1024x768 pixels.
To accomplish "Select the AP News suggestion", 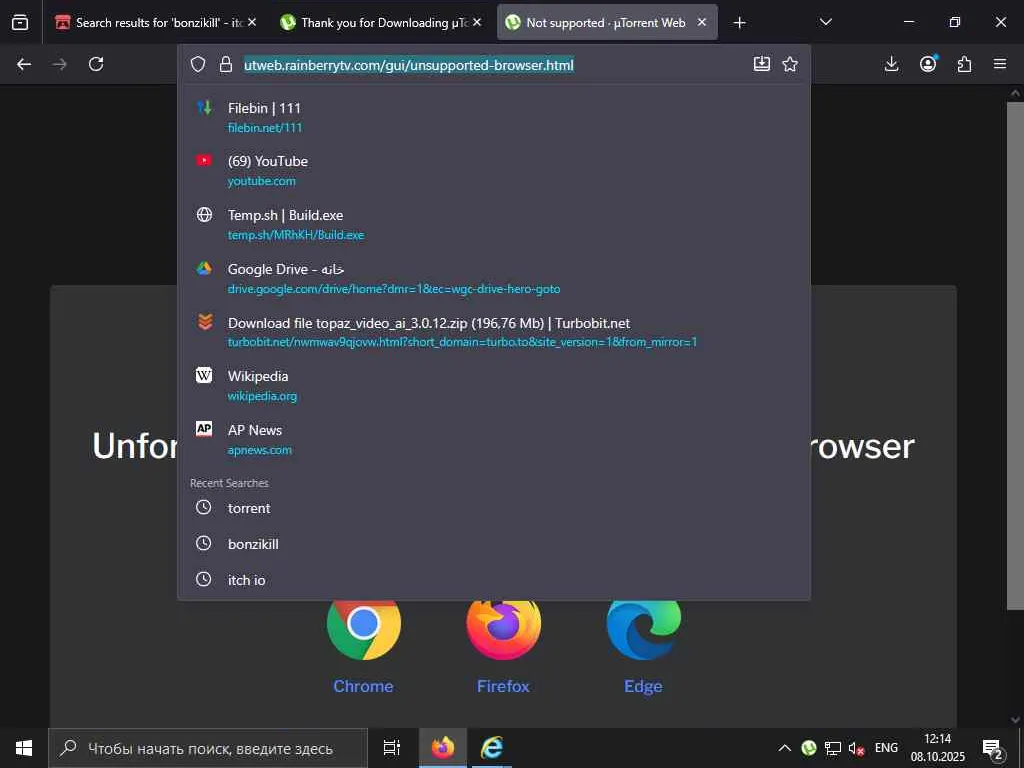I will point(494,439).
